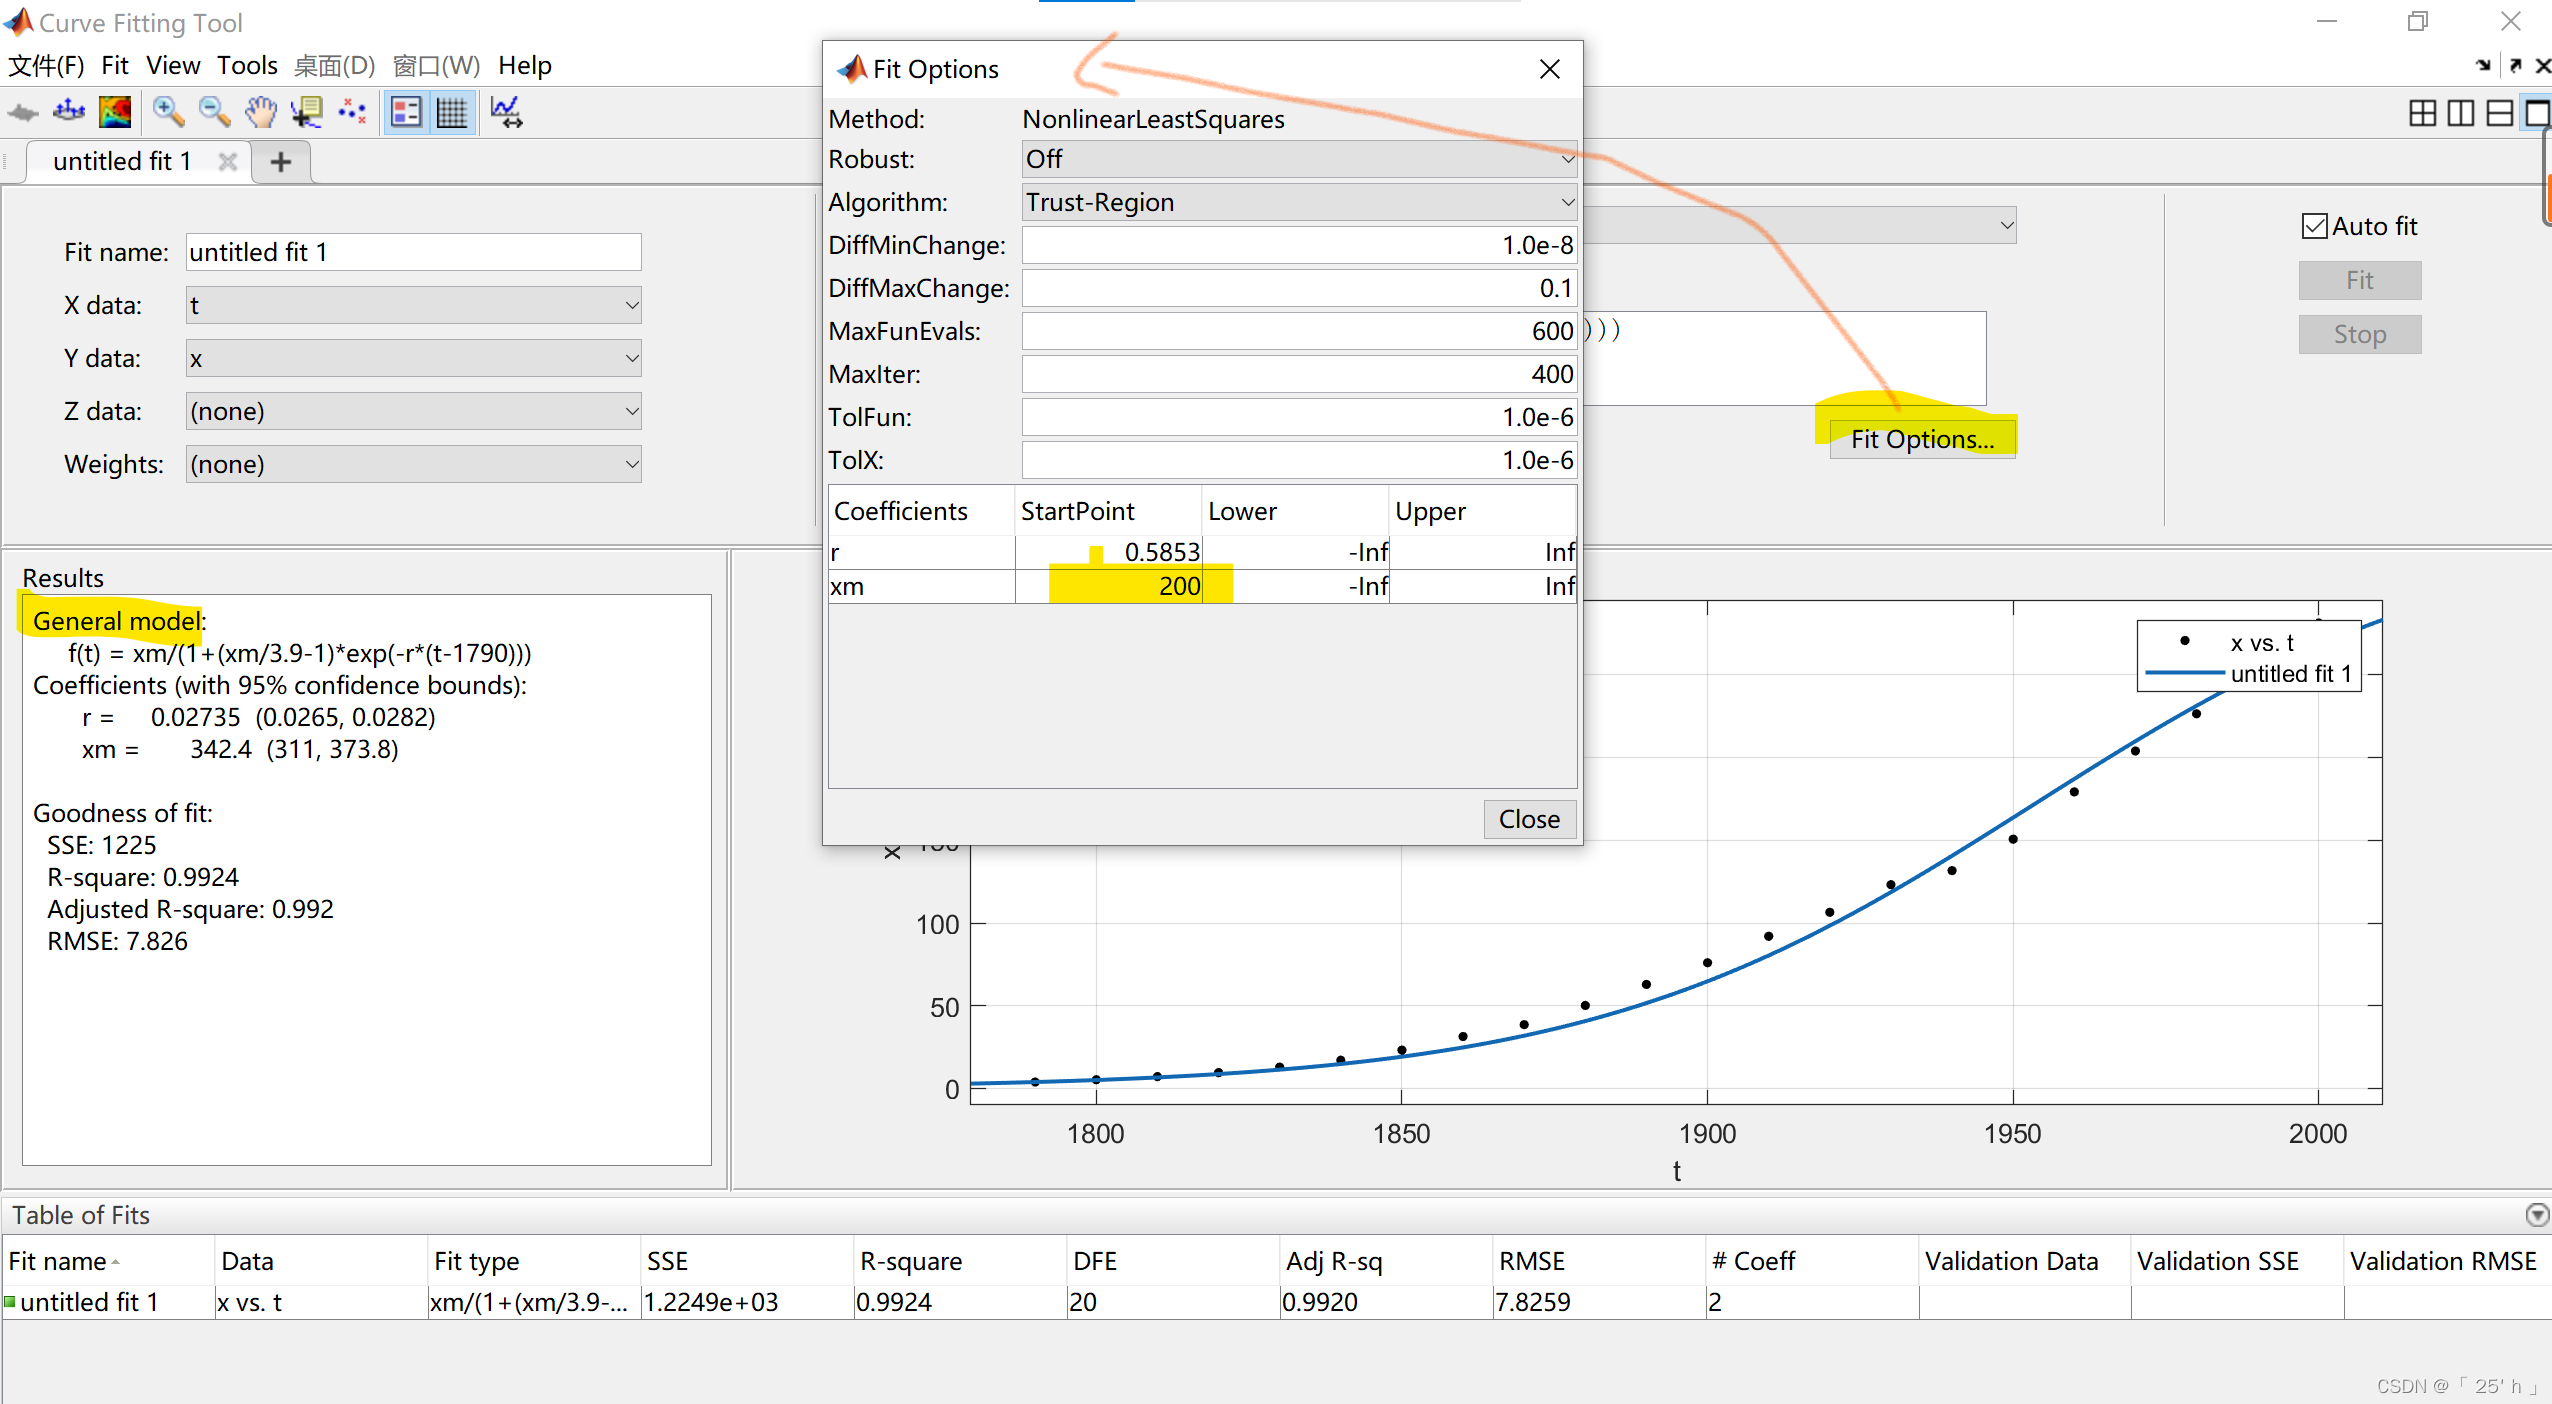
Task: Click the r StartPoint cell 0.5853
Action: point(1108,552)
